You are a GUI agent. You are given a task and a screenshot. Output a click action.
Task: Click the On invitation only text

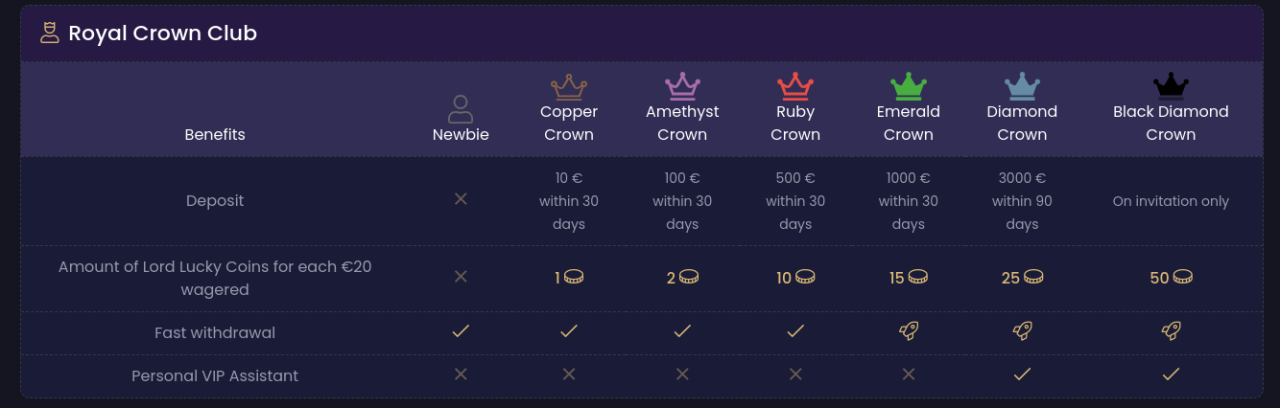1170,201
